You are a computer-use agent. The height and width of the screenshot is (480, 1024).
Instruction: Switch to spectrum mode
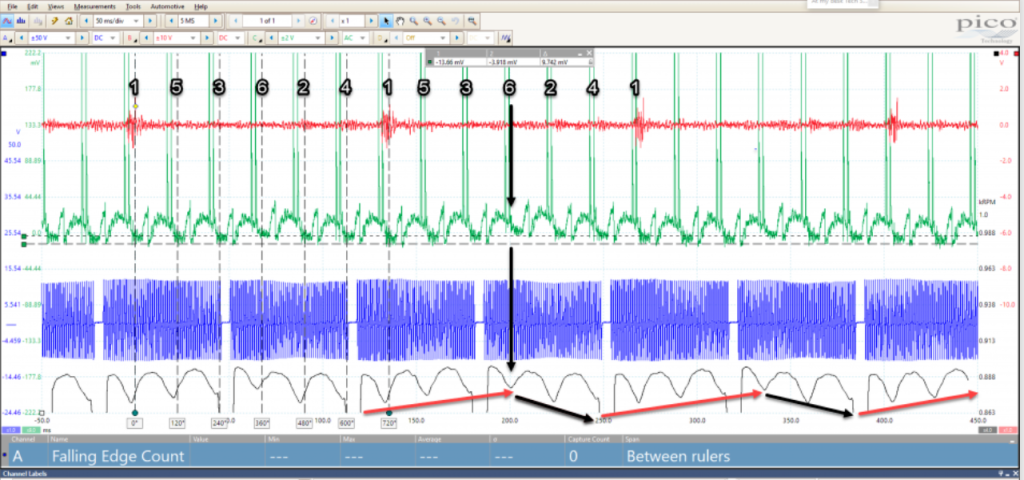point(20,21)
